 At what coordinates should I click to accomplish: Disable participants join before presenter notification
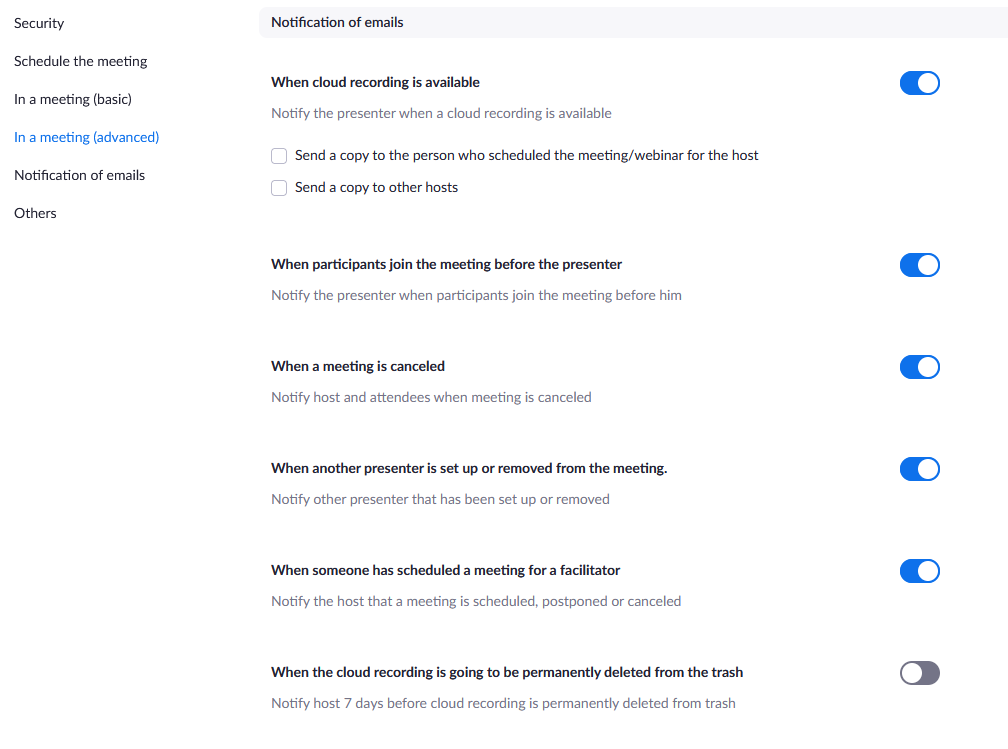[919, 265]
